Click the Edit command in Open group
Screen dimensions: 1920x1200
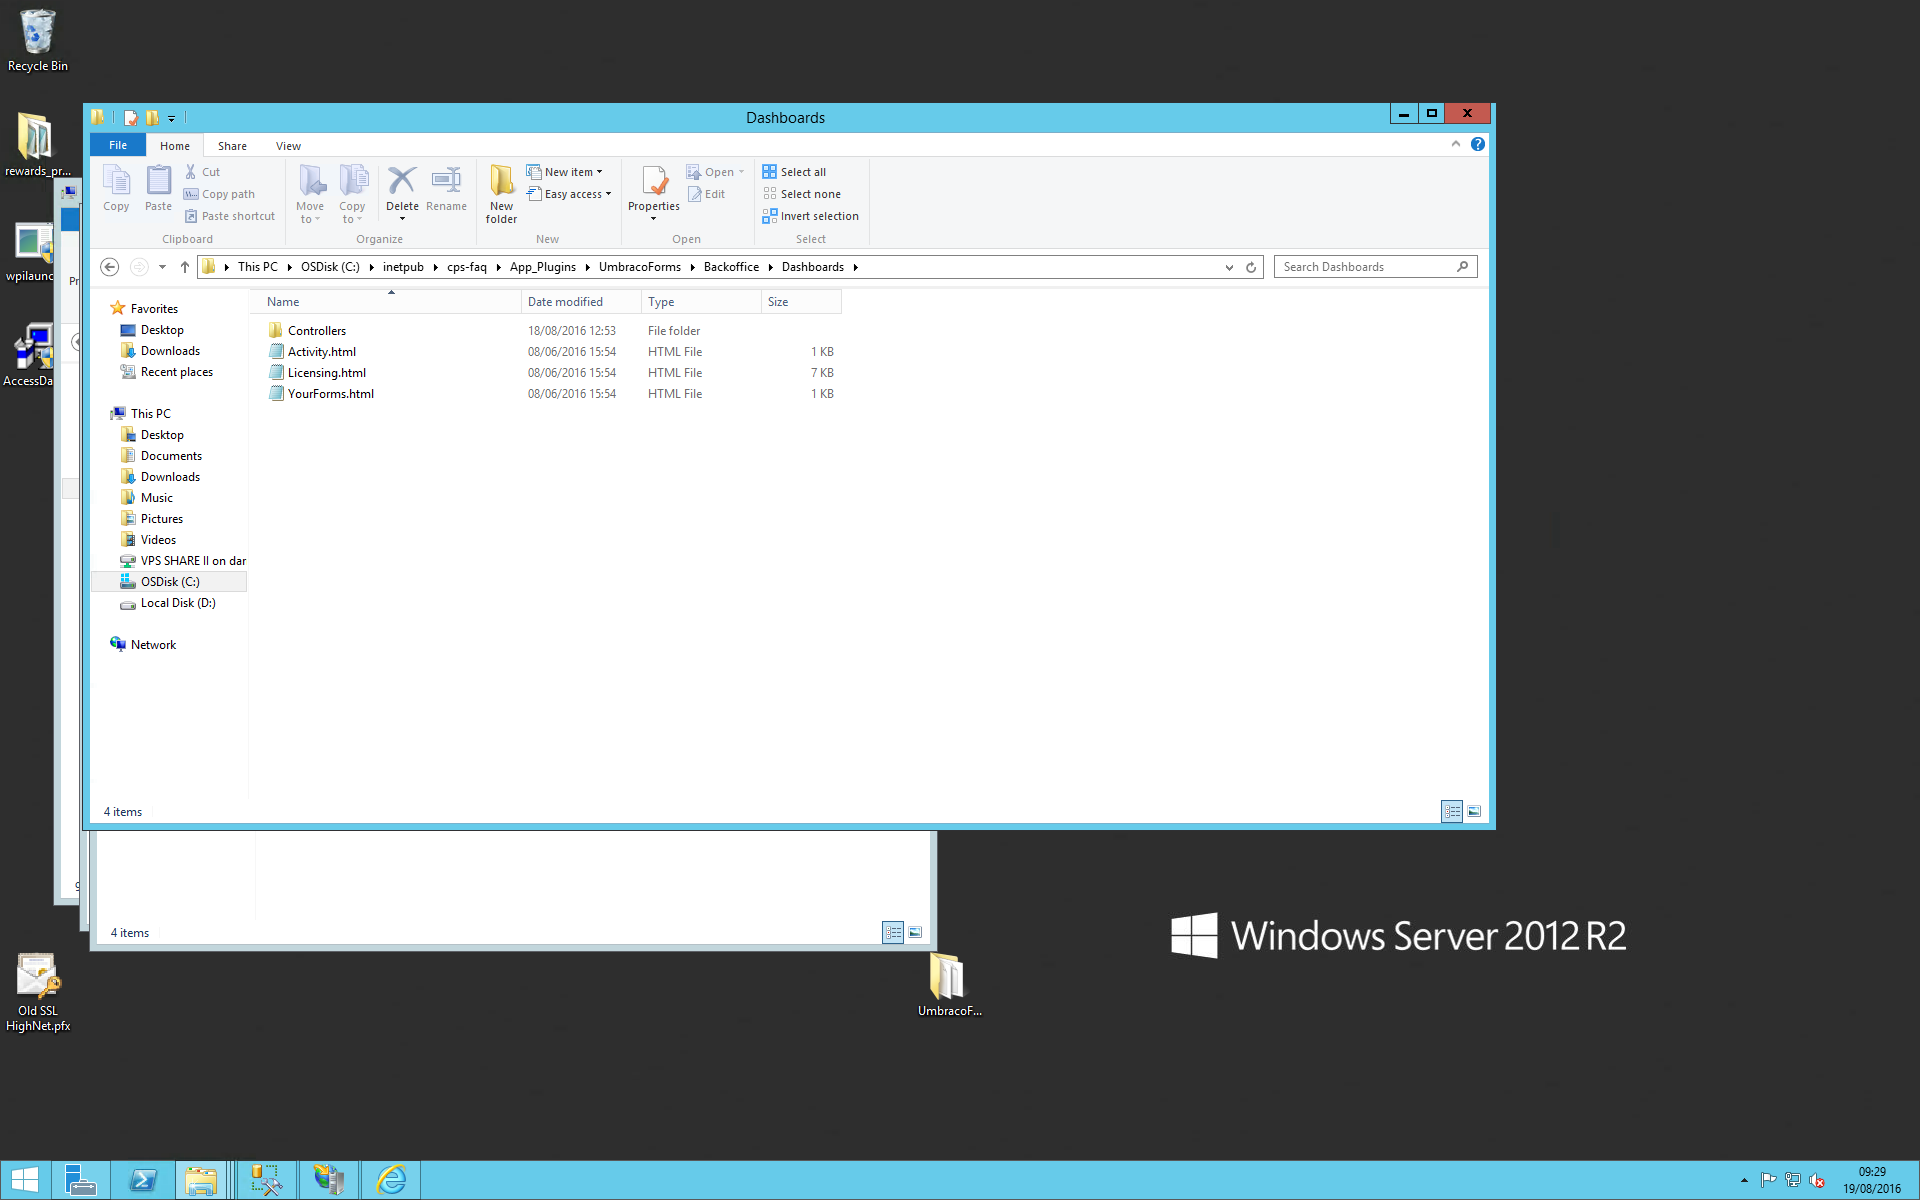(x=706, y=194)
